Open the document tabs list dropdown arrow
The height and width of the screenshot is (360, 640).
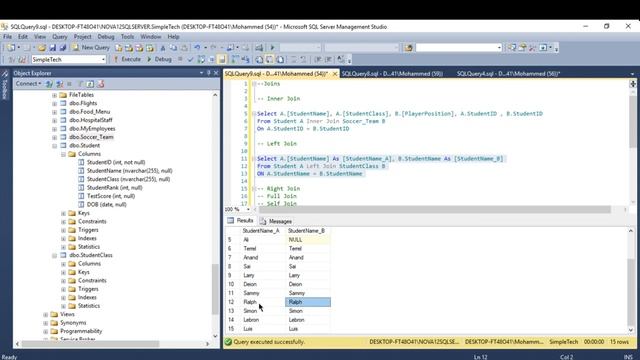coord(632,74)
